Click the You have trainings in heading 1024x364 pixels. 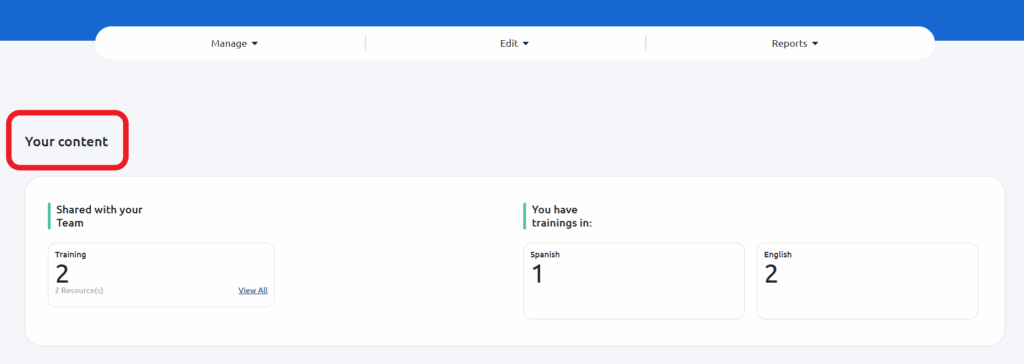[x=562, y=216]
